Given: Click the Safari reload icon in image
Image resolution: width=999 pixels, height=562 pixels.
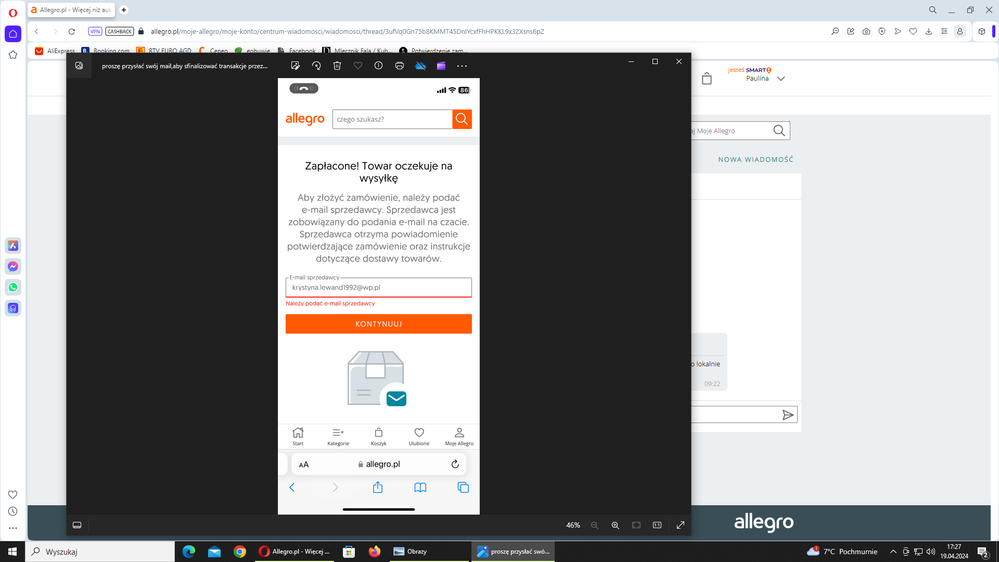Looking at the screenshot, I should tap(455, 465).
